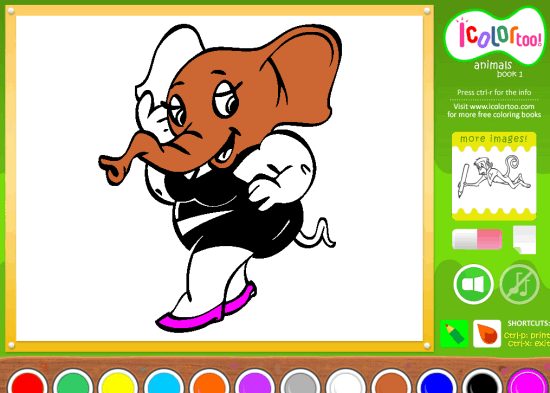Click the green windowed-mode button
Image resolution: width=550 pixels, height=393 pixels.
474,284
